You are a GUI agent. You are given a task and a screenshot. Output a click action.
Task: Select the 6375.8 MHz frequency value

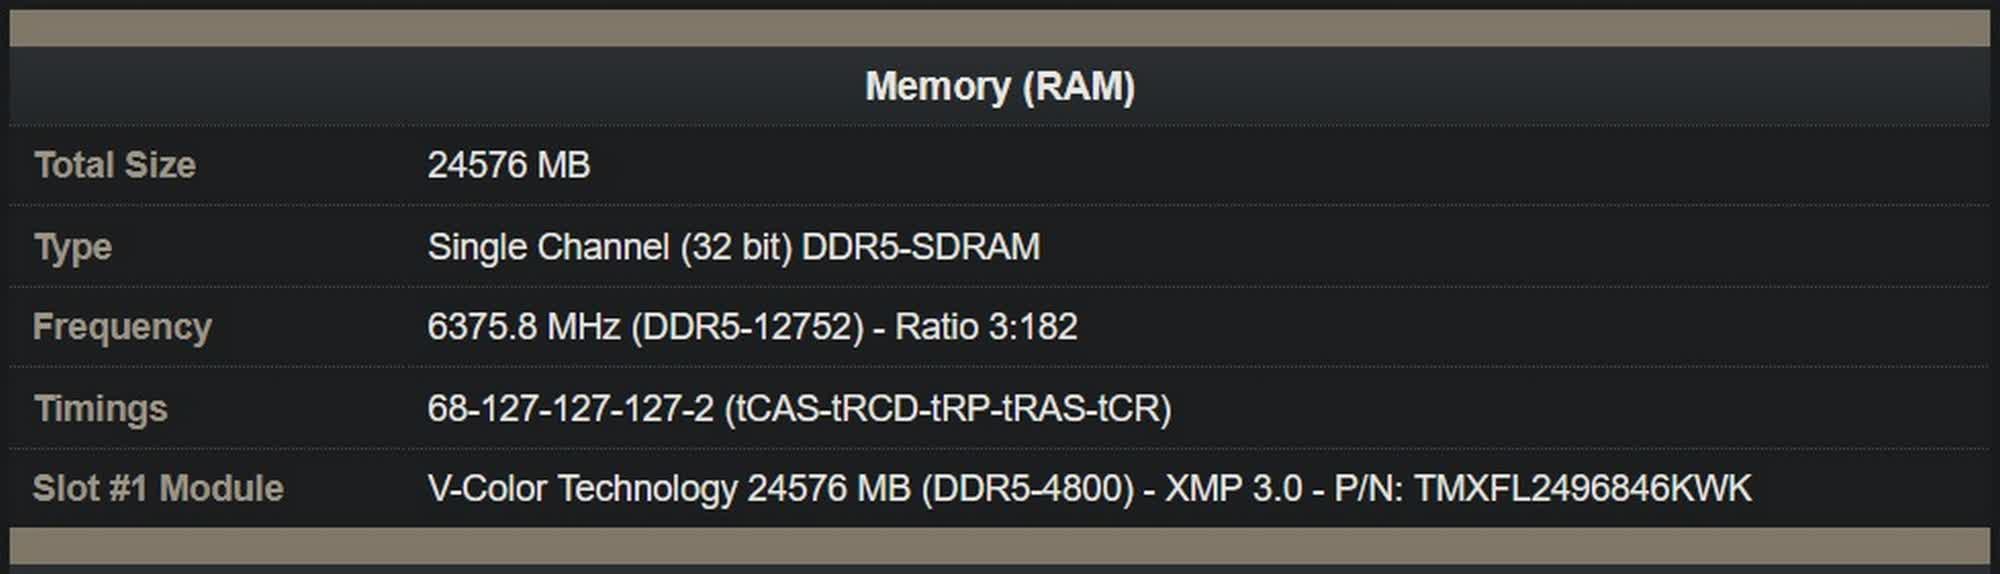[523, 327]
